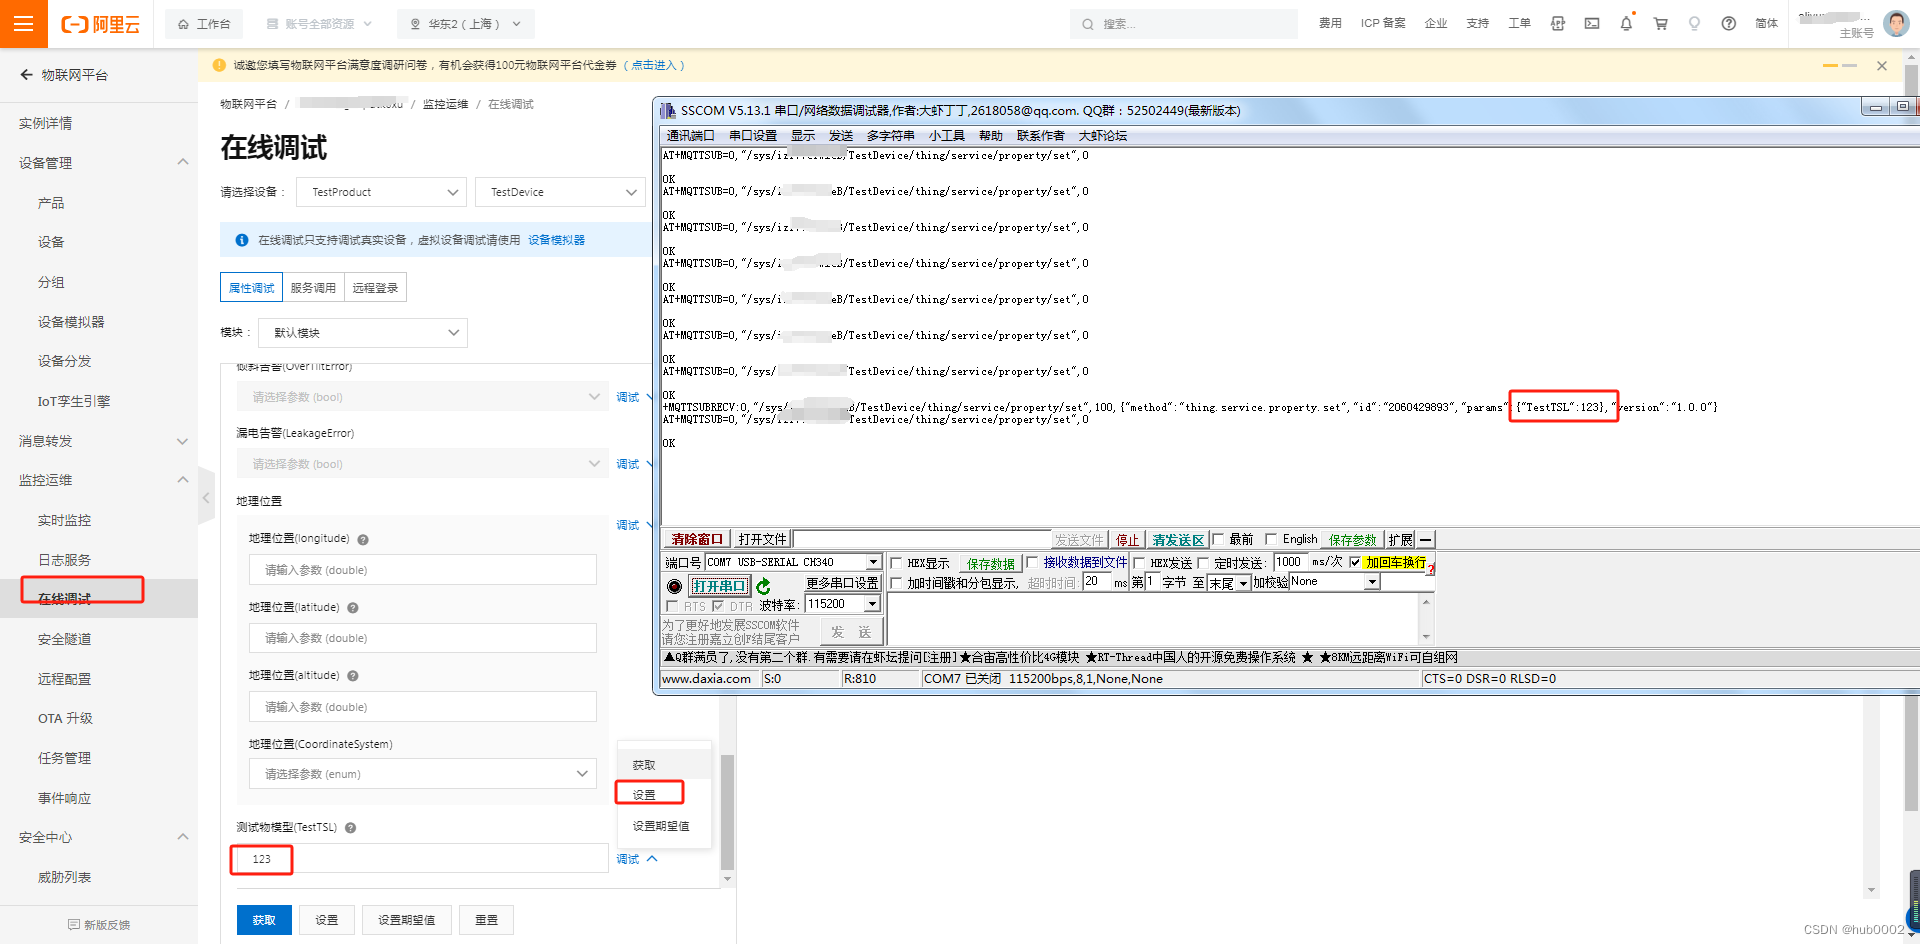Image resolution: width=1920 pixels, height=944 pixels.
Task: Click the top search box
Action: [x=1183, y=24]
